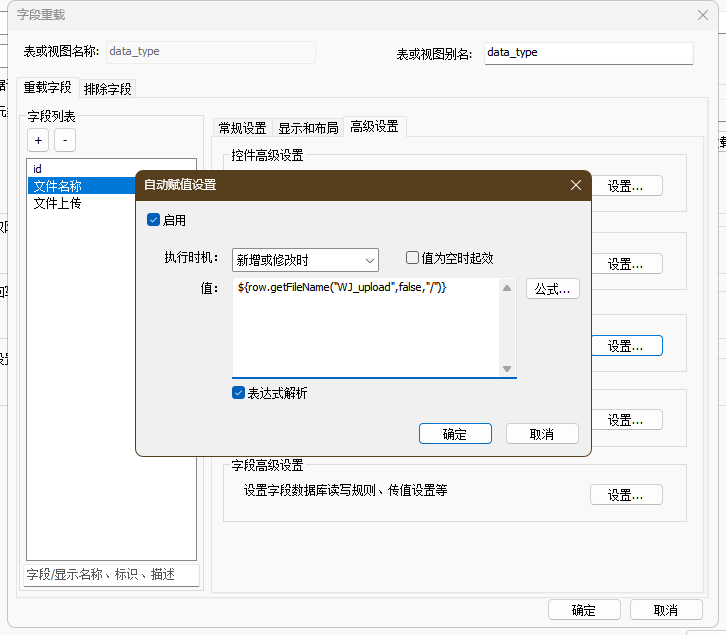The width and height of the screenshot is (726, 635).
Task: Switch to 显示和布局 tab
Action: (x=307, y=127)
